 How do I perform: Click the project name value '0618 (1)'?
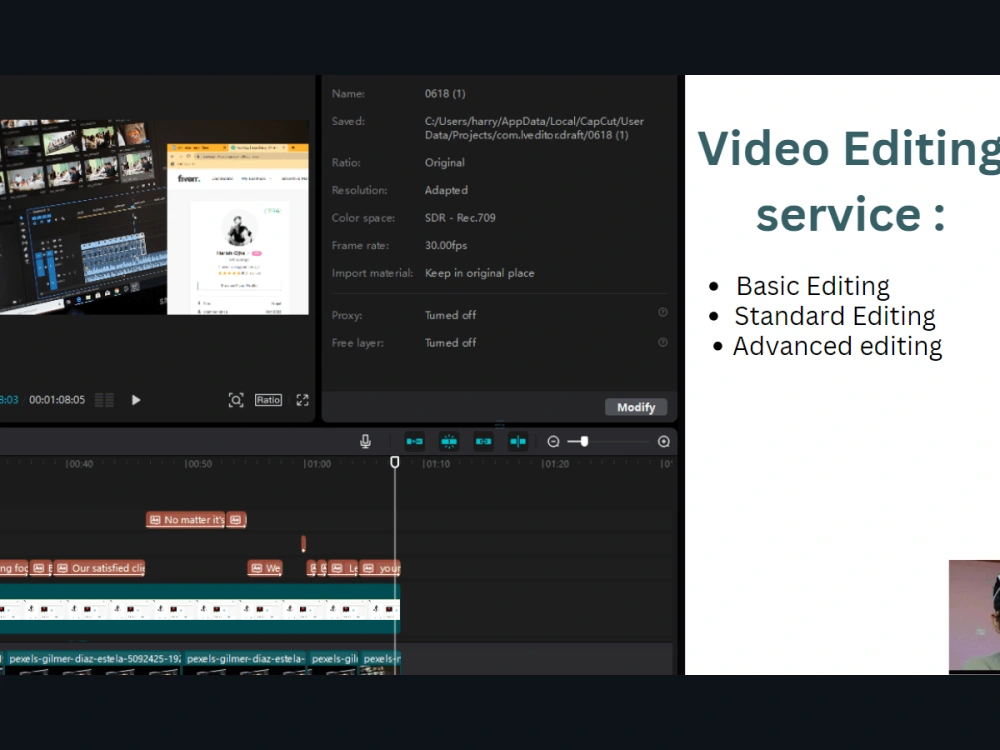coord(445,94)
